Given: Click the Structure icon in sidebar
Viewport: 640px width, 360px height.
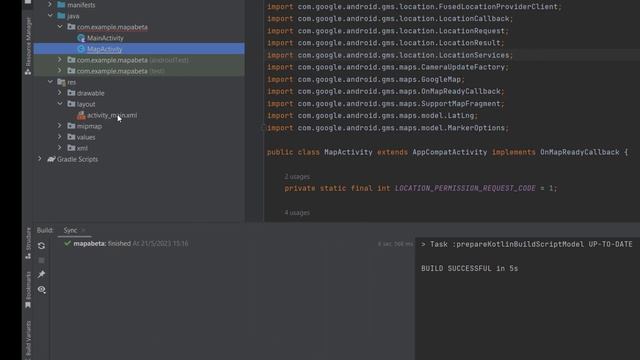Looking at the screenshot, I should [28, 256].
